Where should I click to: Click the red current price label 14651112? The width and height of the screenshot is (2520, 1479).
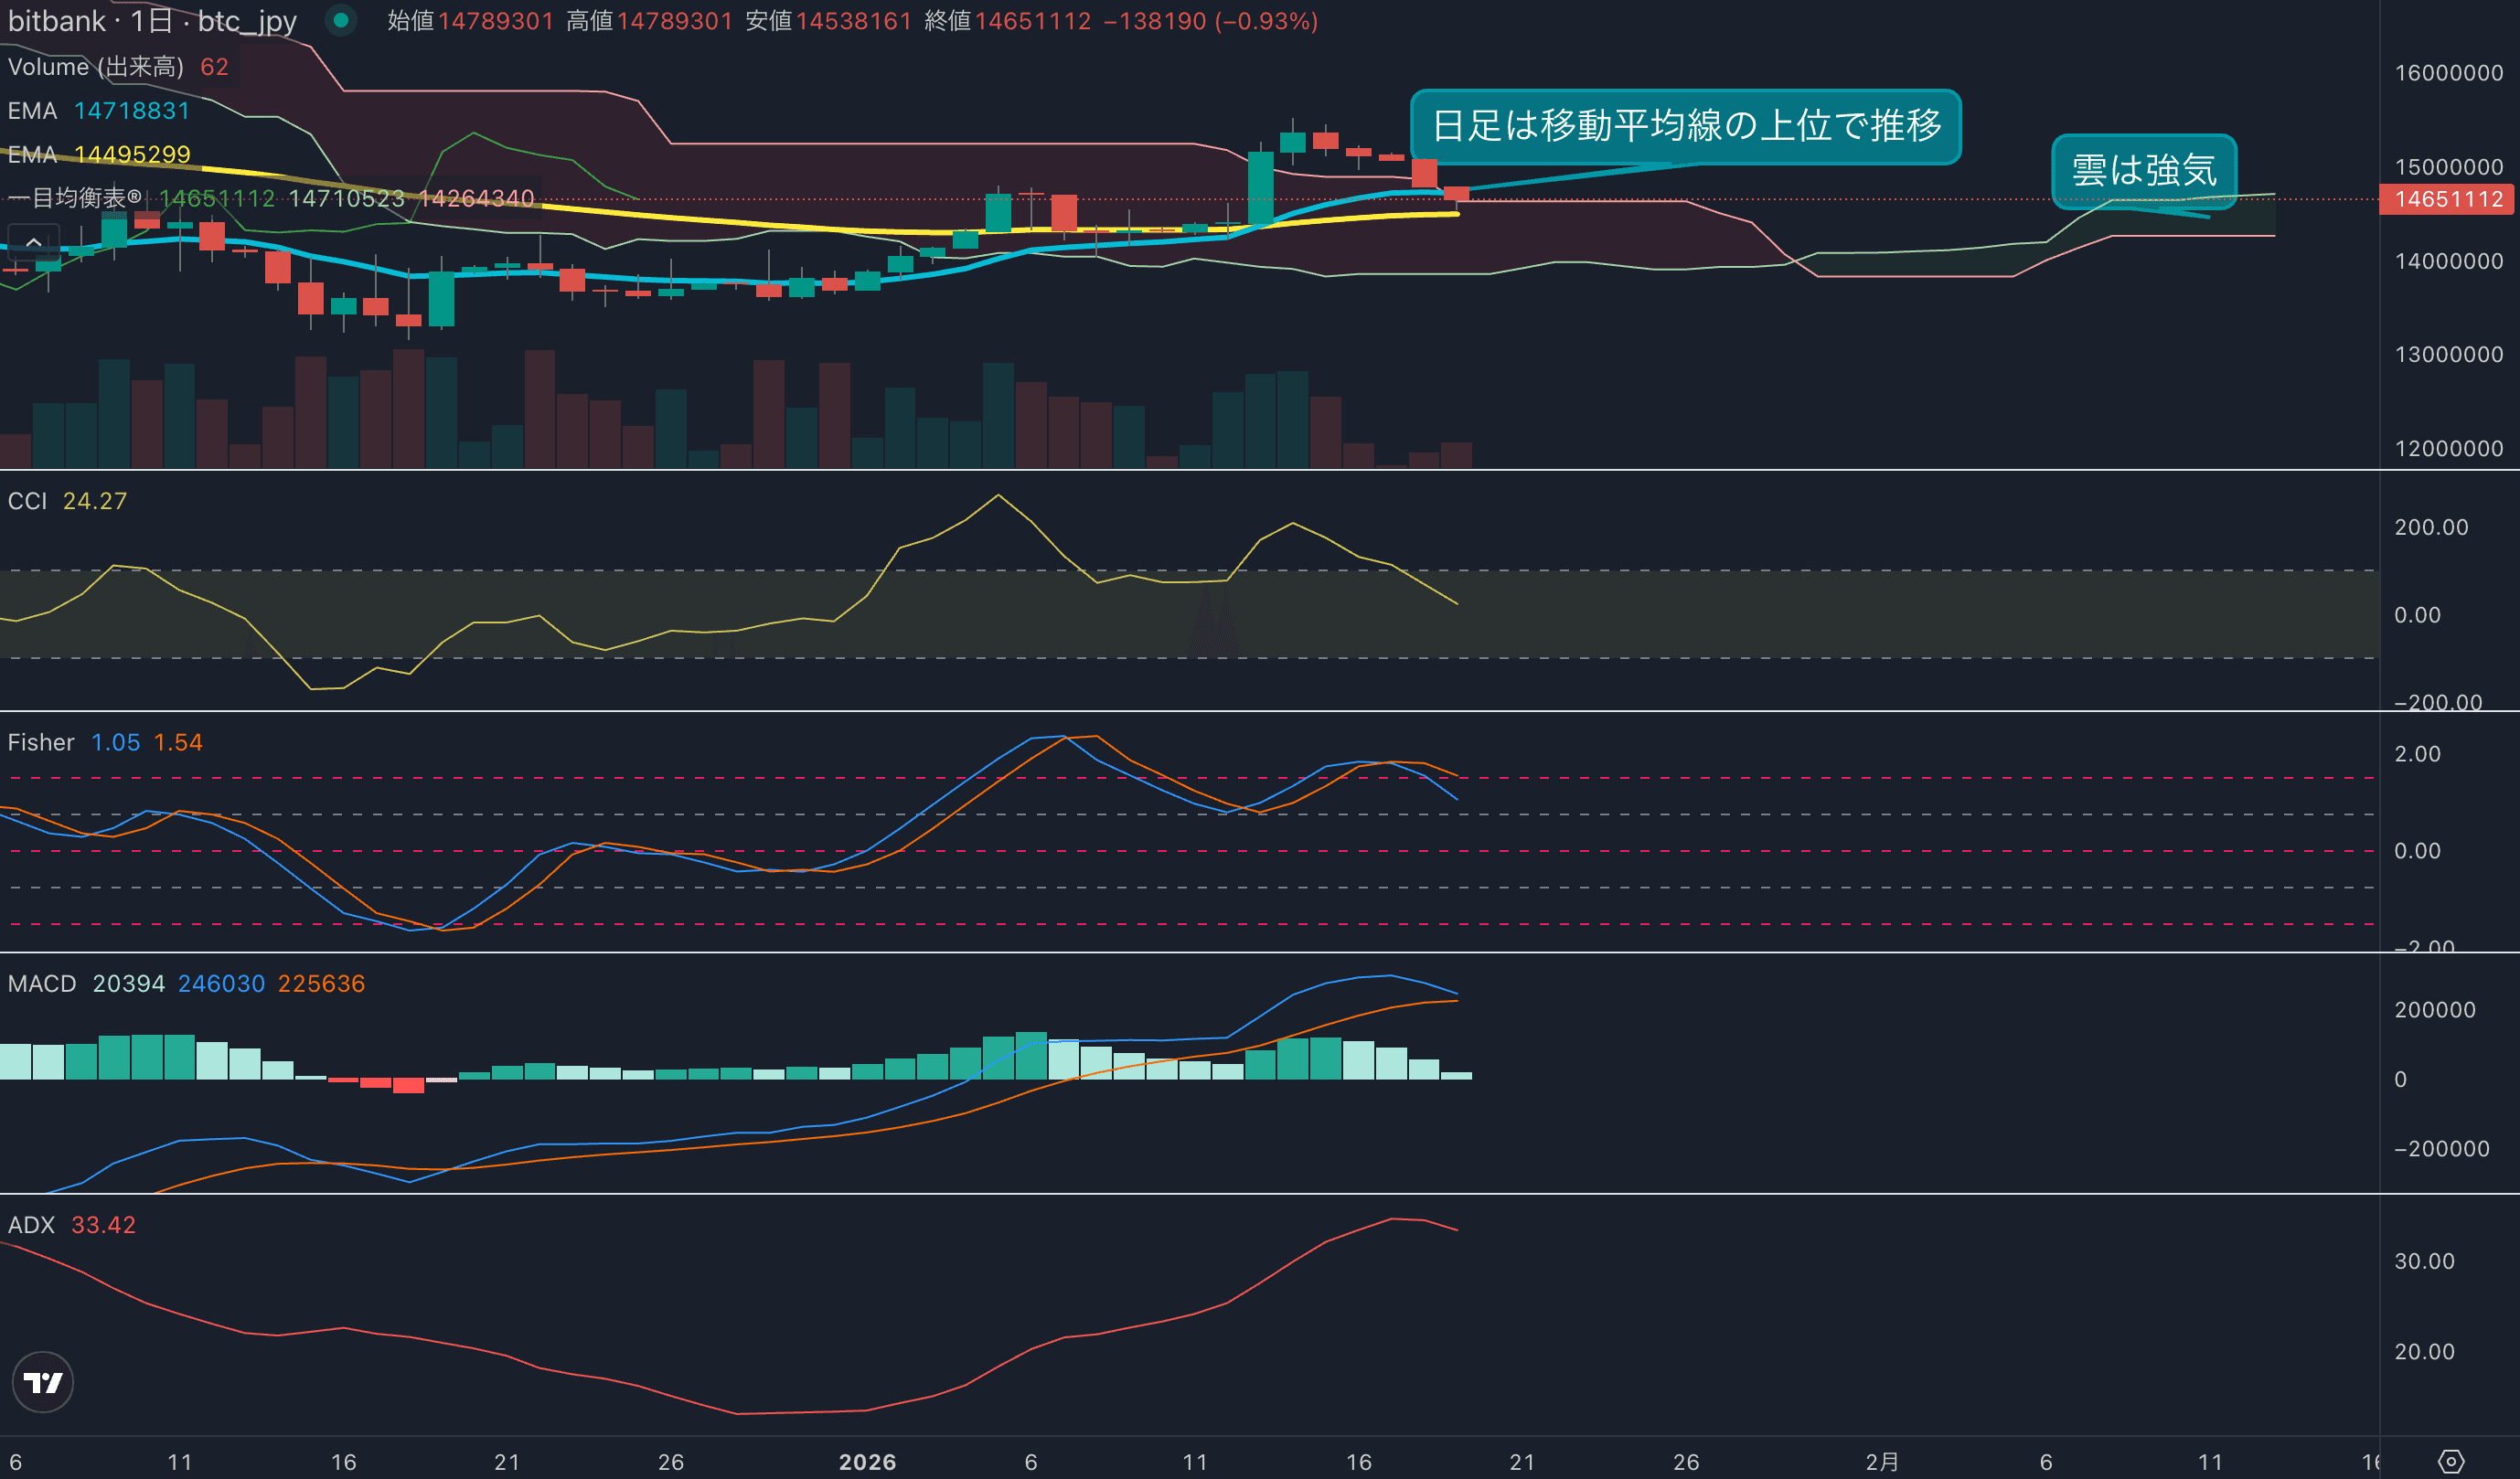2447,199
